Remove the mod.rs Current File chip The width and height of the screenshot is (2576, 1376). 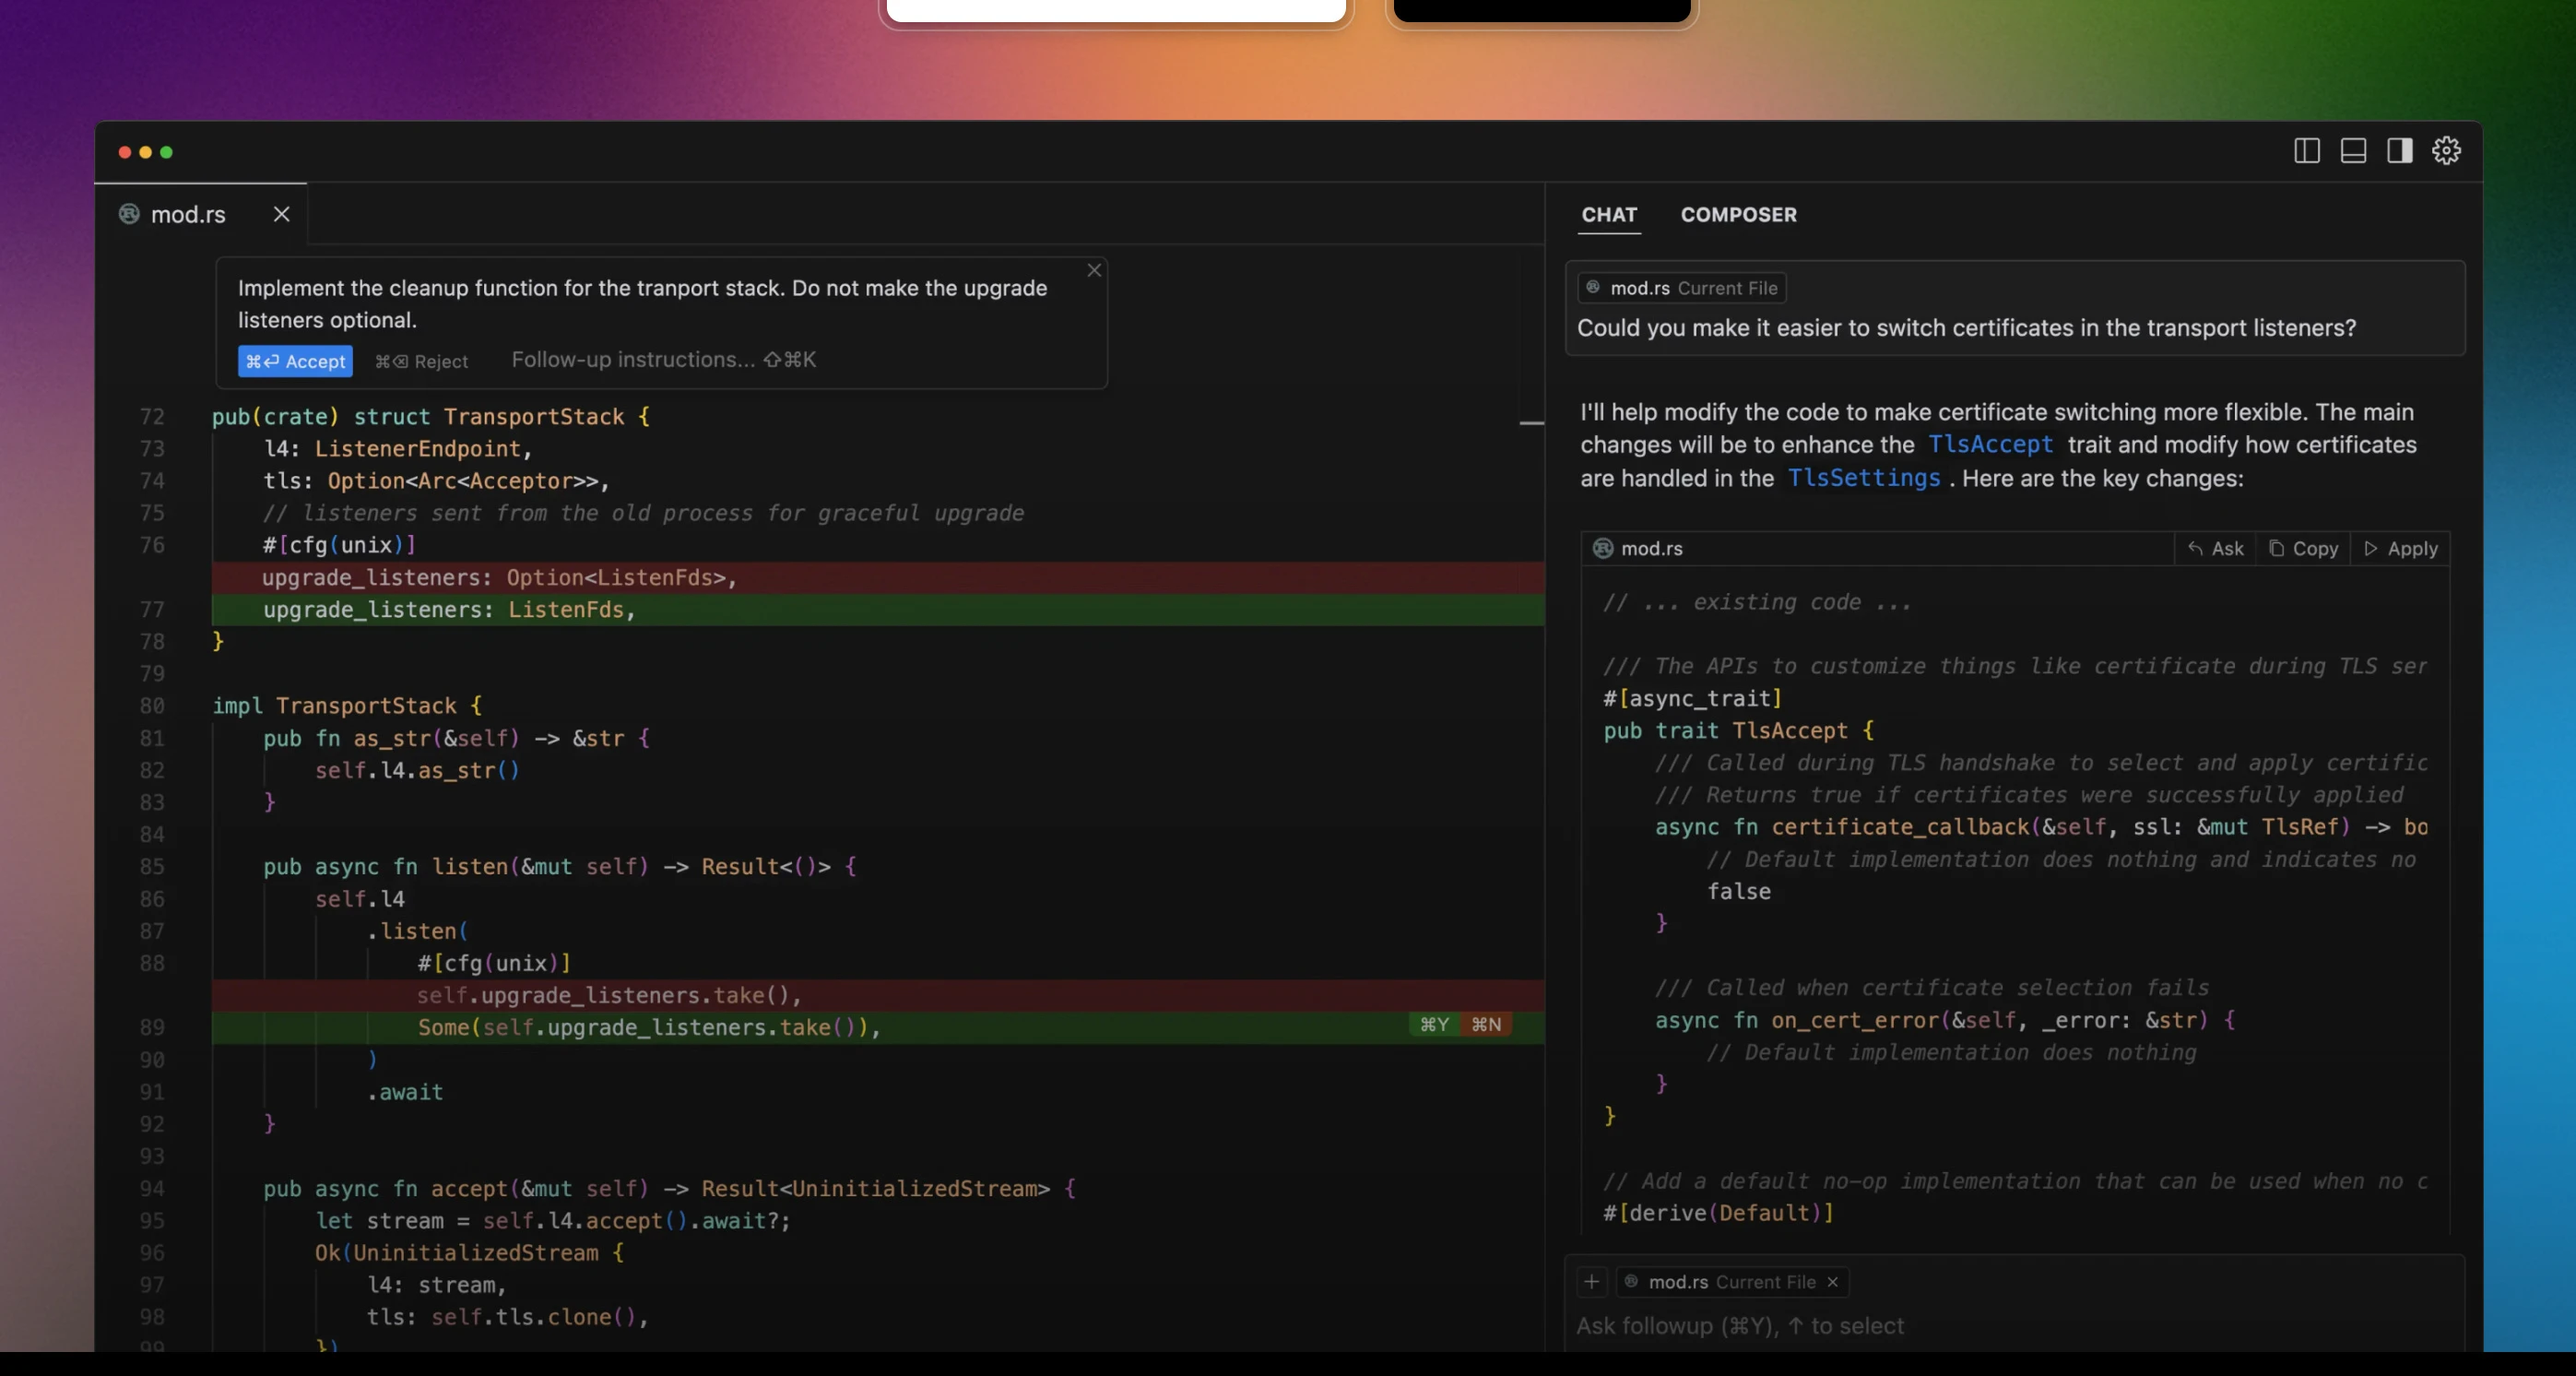[x=1832, y=1282]
